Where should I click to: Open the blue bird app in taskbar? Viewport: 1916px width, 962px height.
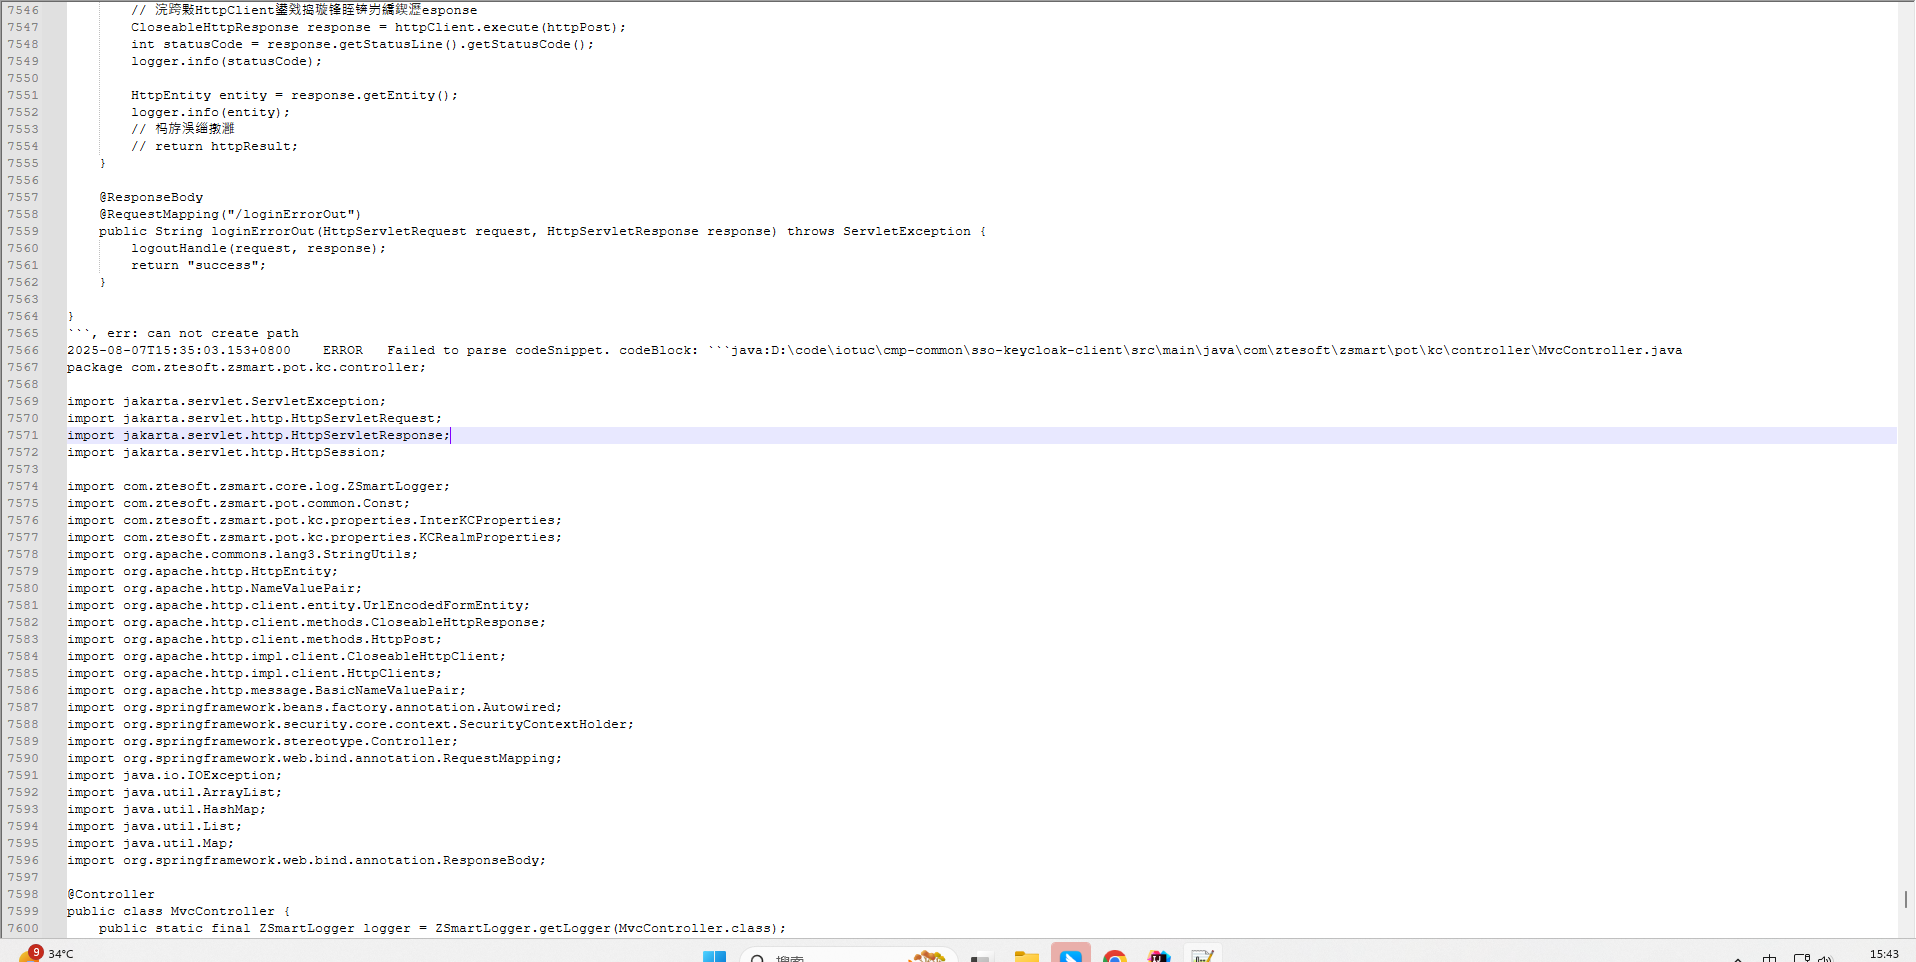[x=1070, y=955]
